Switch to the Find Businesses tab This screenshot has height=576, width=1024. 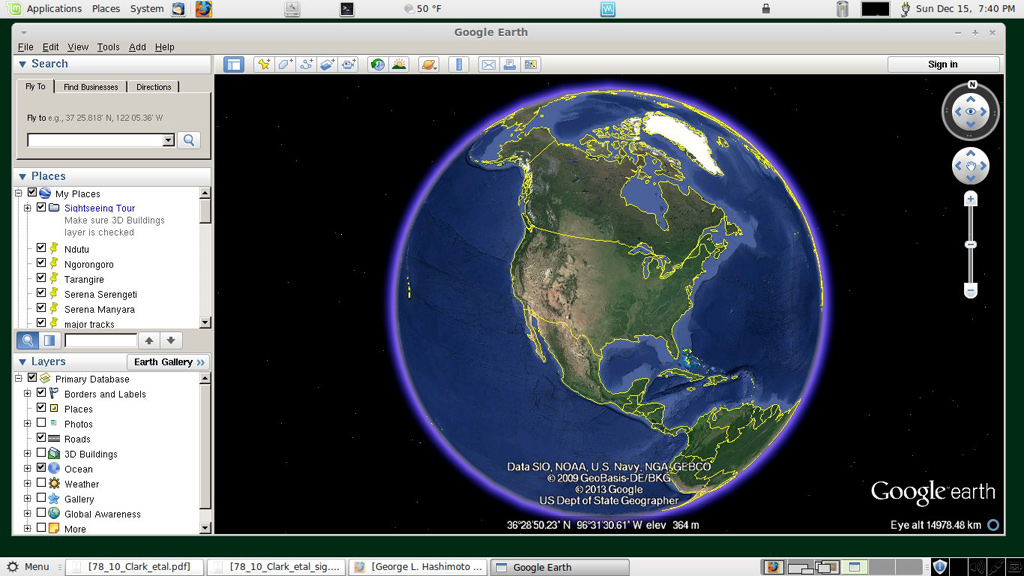(91, 87)
